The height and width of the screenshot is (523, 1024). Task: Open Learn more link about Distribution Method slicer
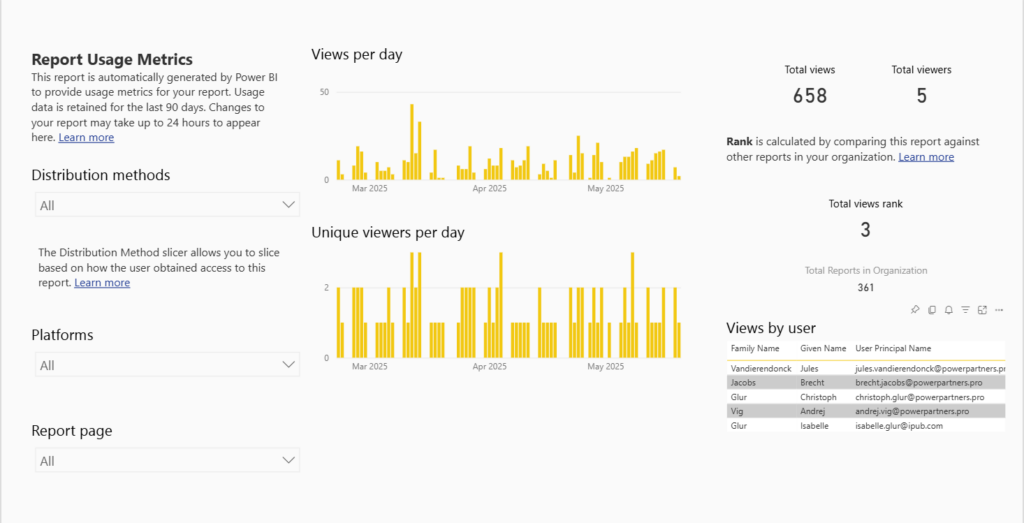(102, 283)
